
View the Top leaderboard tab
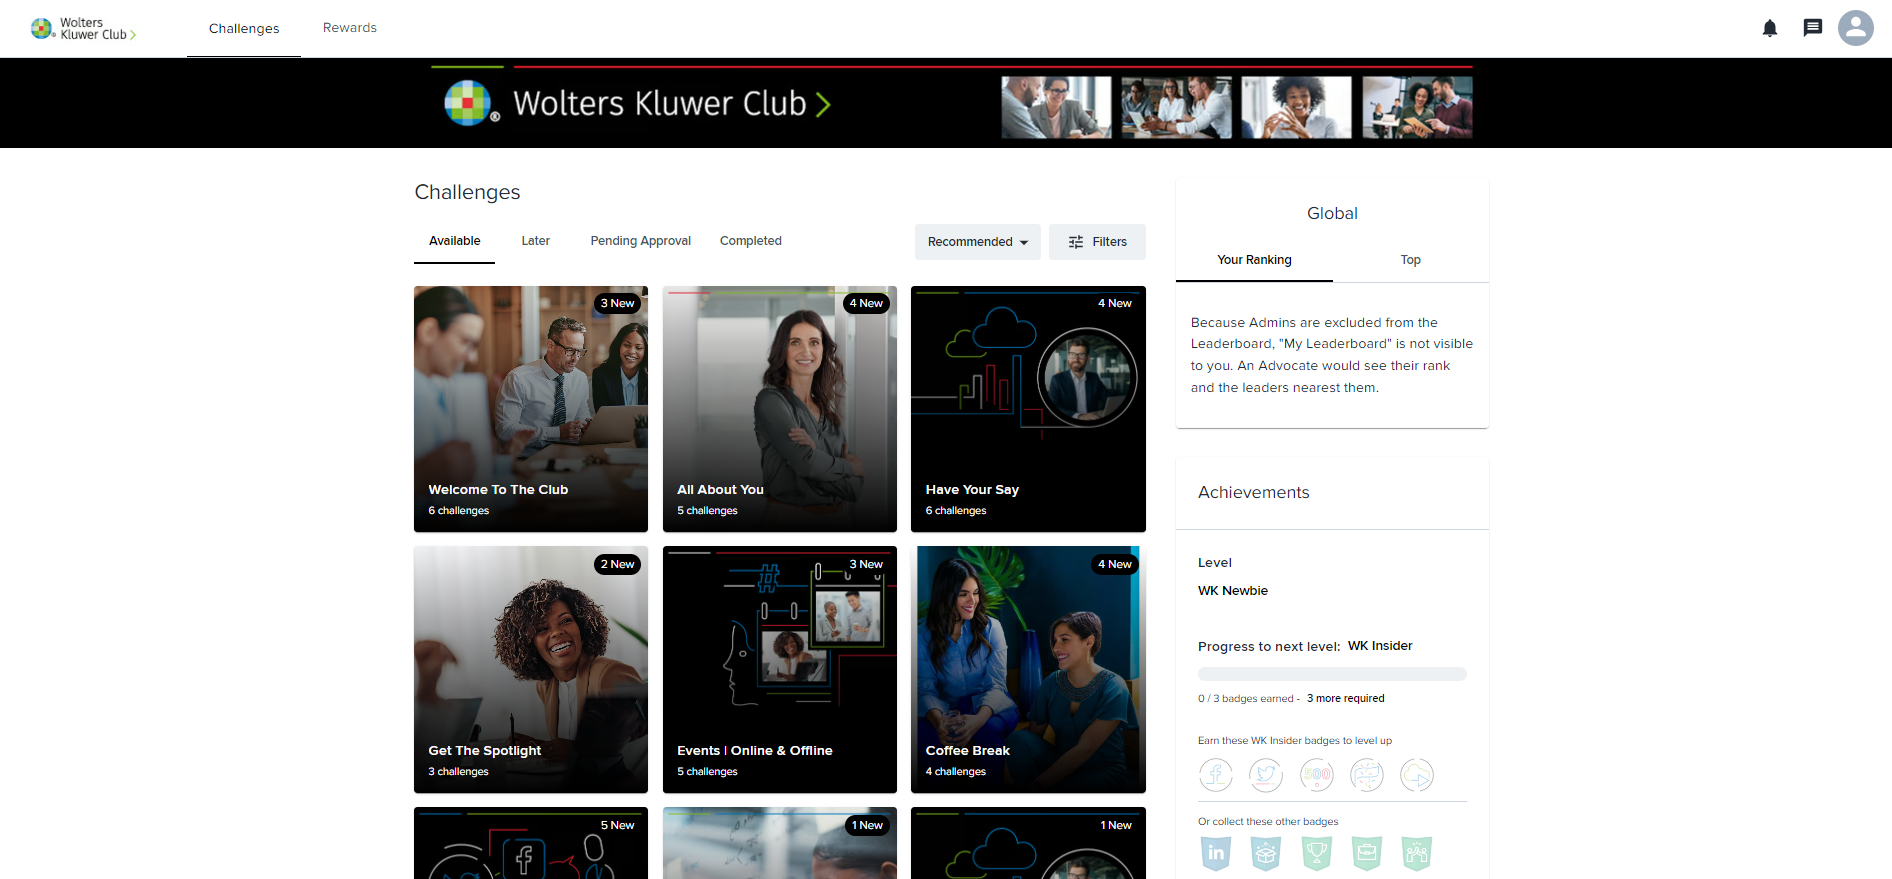1410,260
